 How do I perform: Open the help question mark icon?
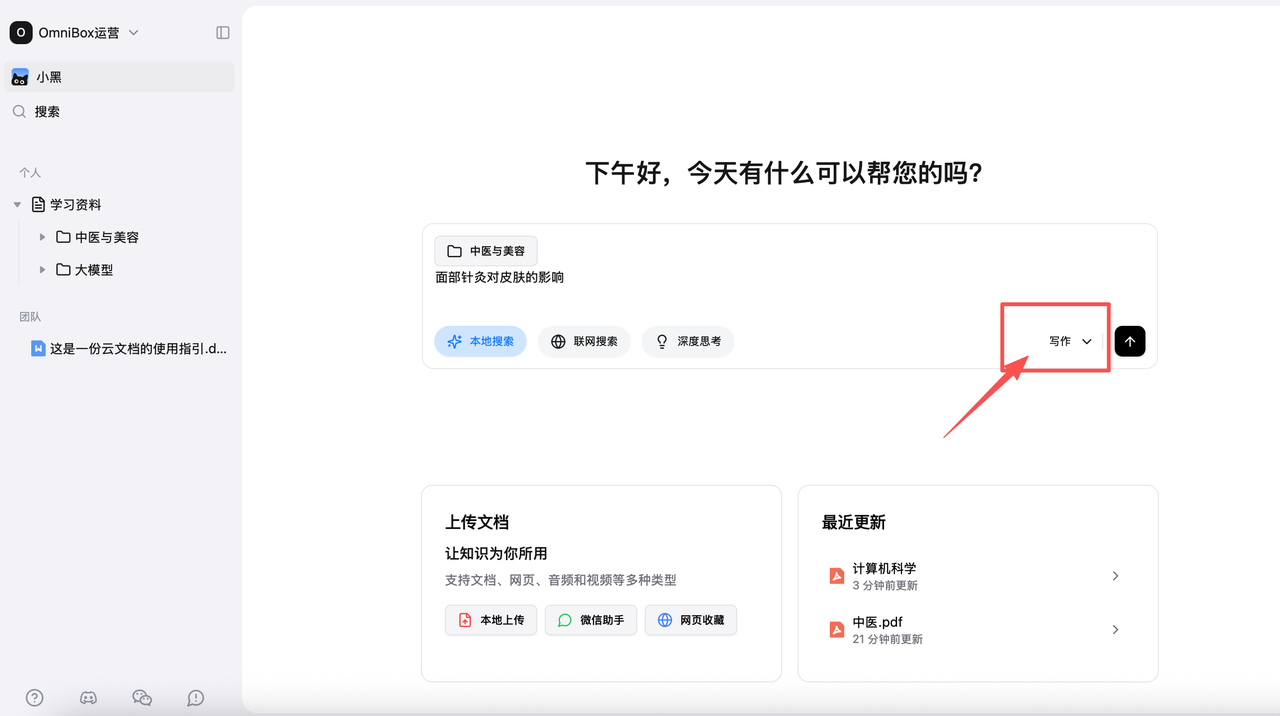[x=34, y=698]
